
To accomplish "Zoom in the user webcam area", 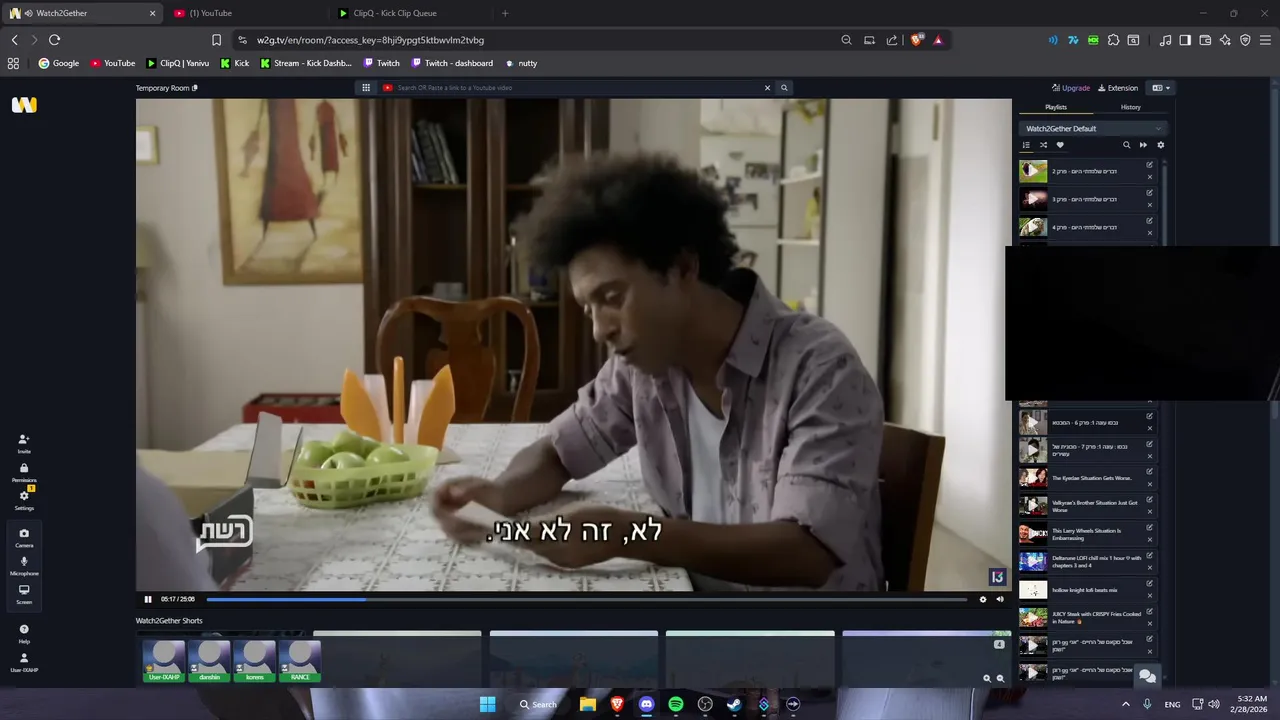I will click(x=987, y=678).
